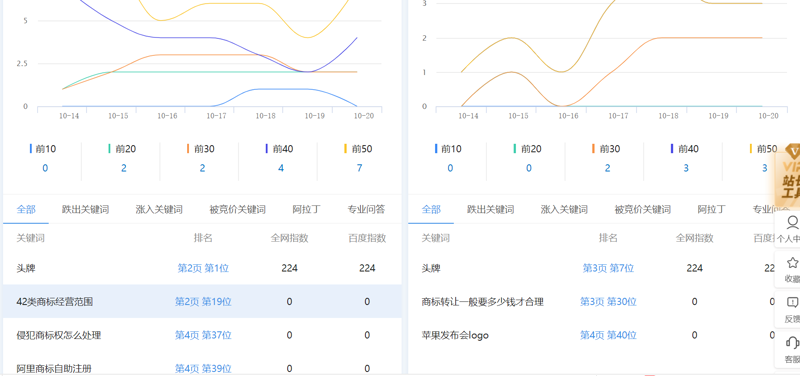The image size is (800, 376).
Task: Click ranking link 第3页 第7位
Action: coord(608,268)
